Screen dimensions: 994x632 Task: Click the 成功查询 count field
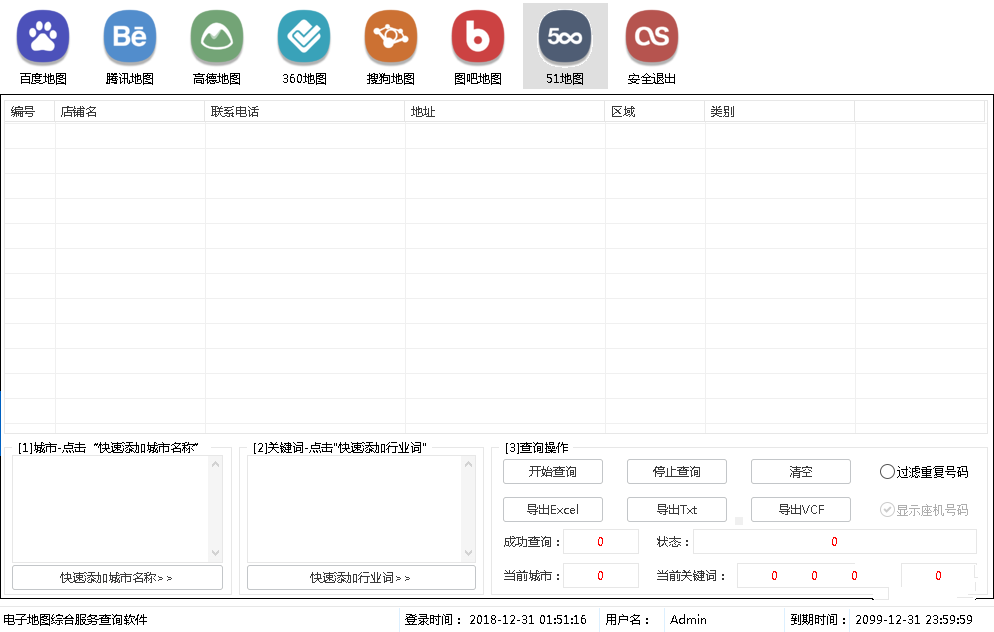(600, 542)
